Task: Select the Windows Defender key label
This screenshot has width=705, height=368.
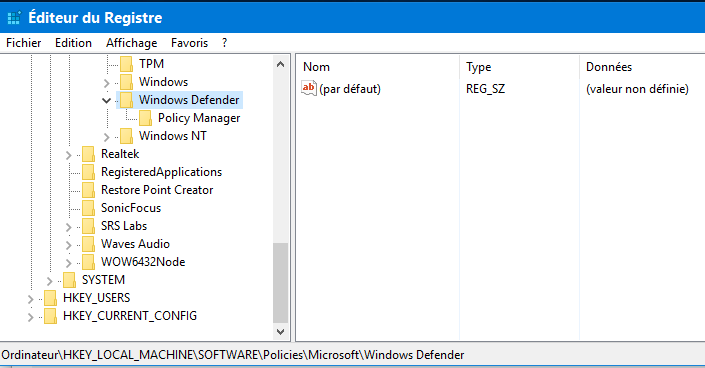Action: 189,100
